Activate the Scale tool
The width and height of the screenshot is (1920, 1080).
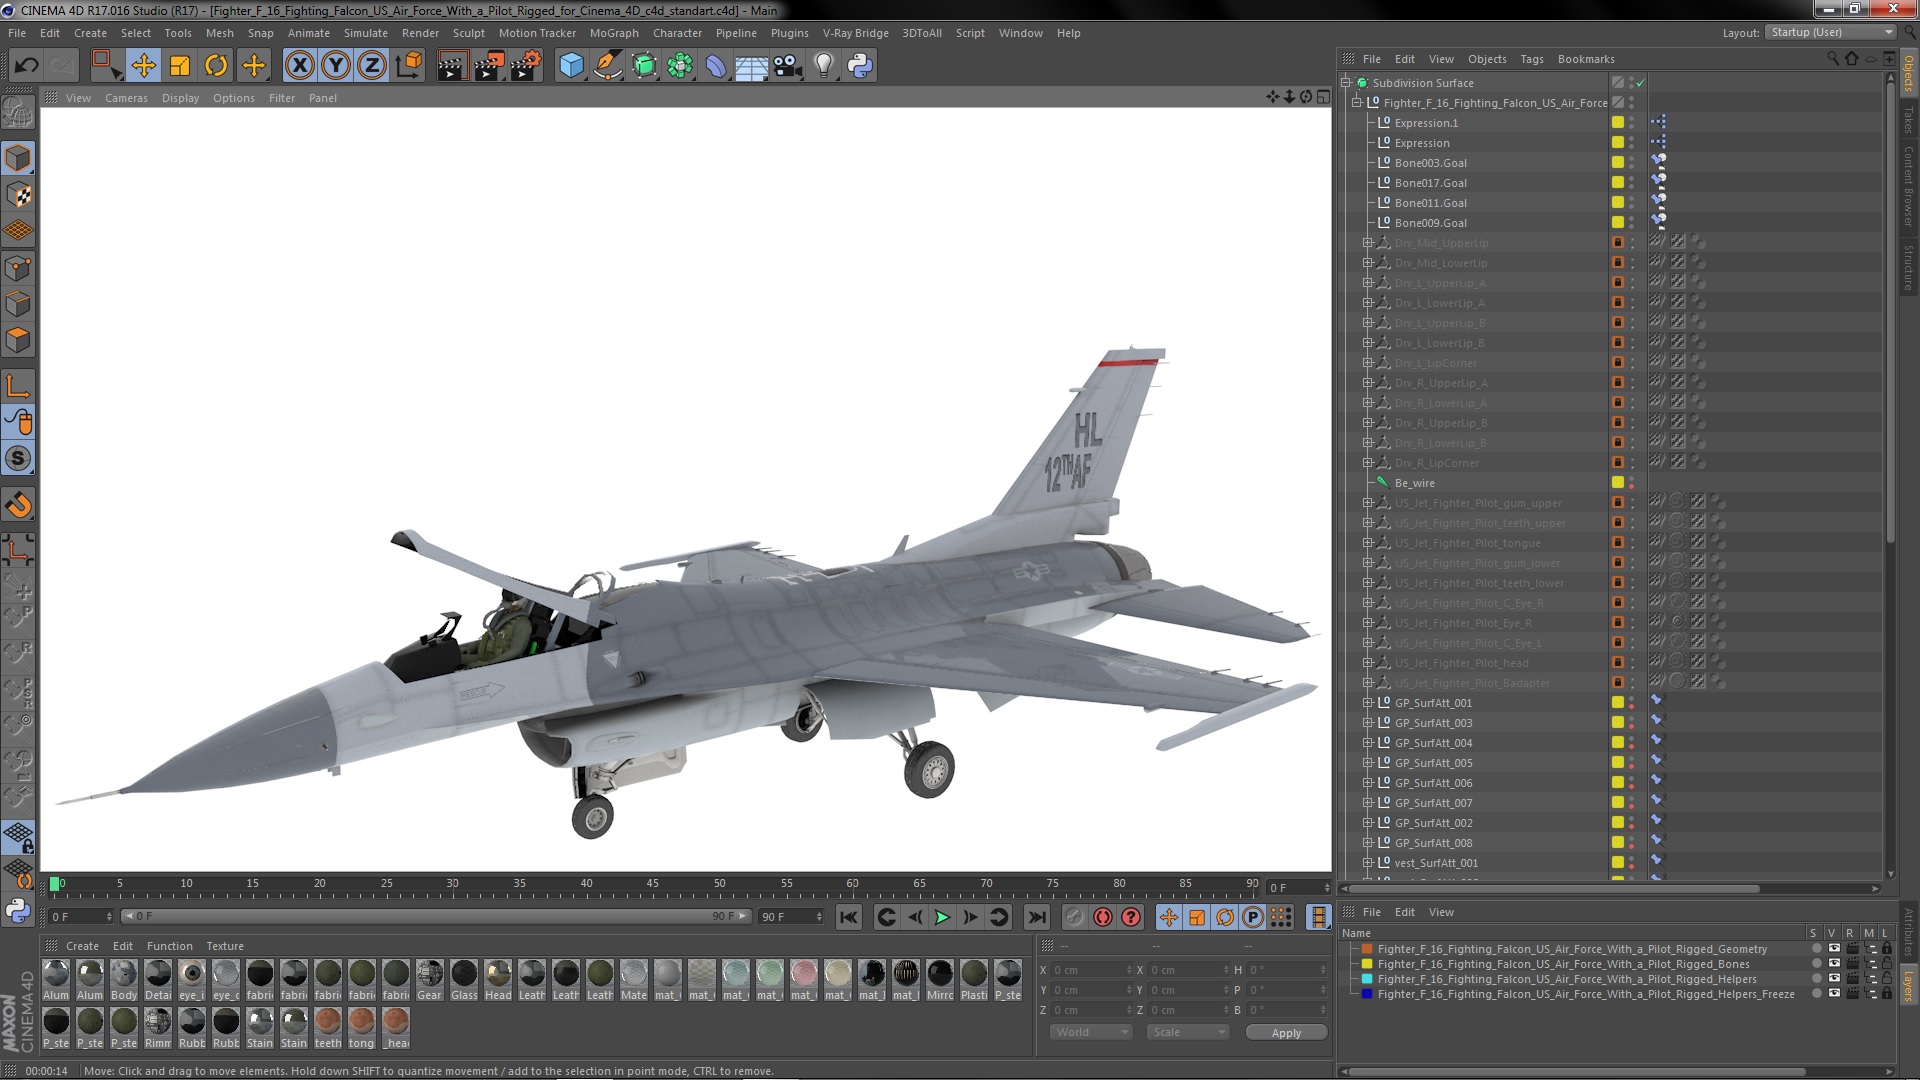point(180,66)
